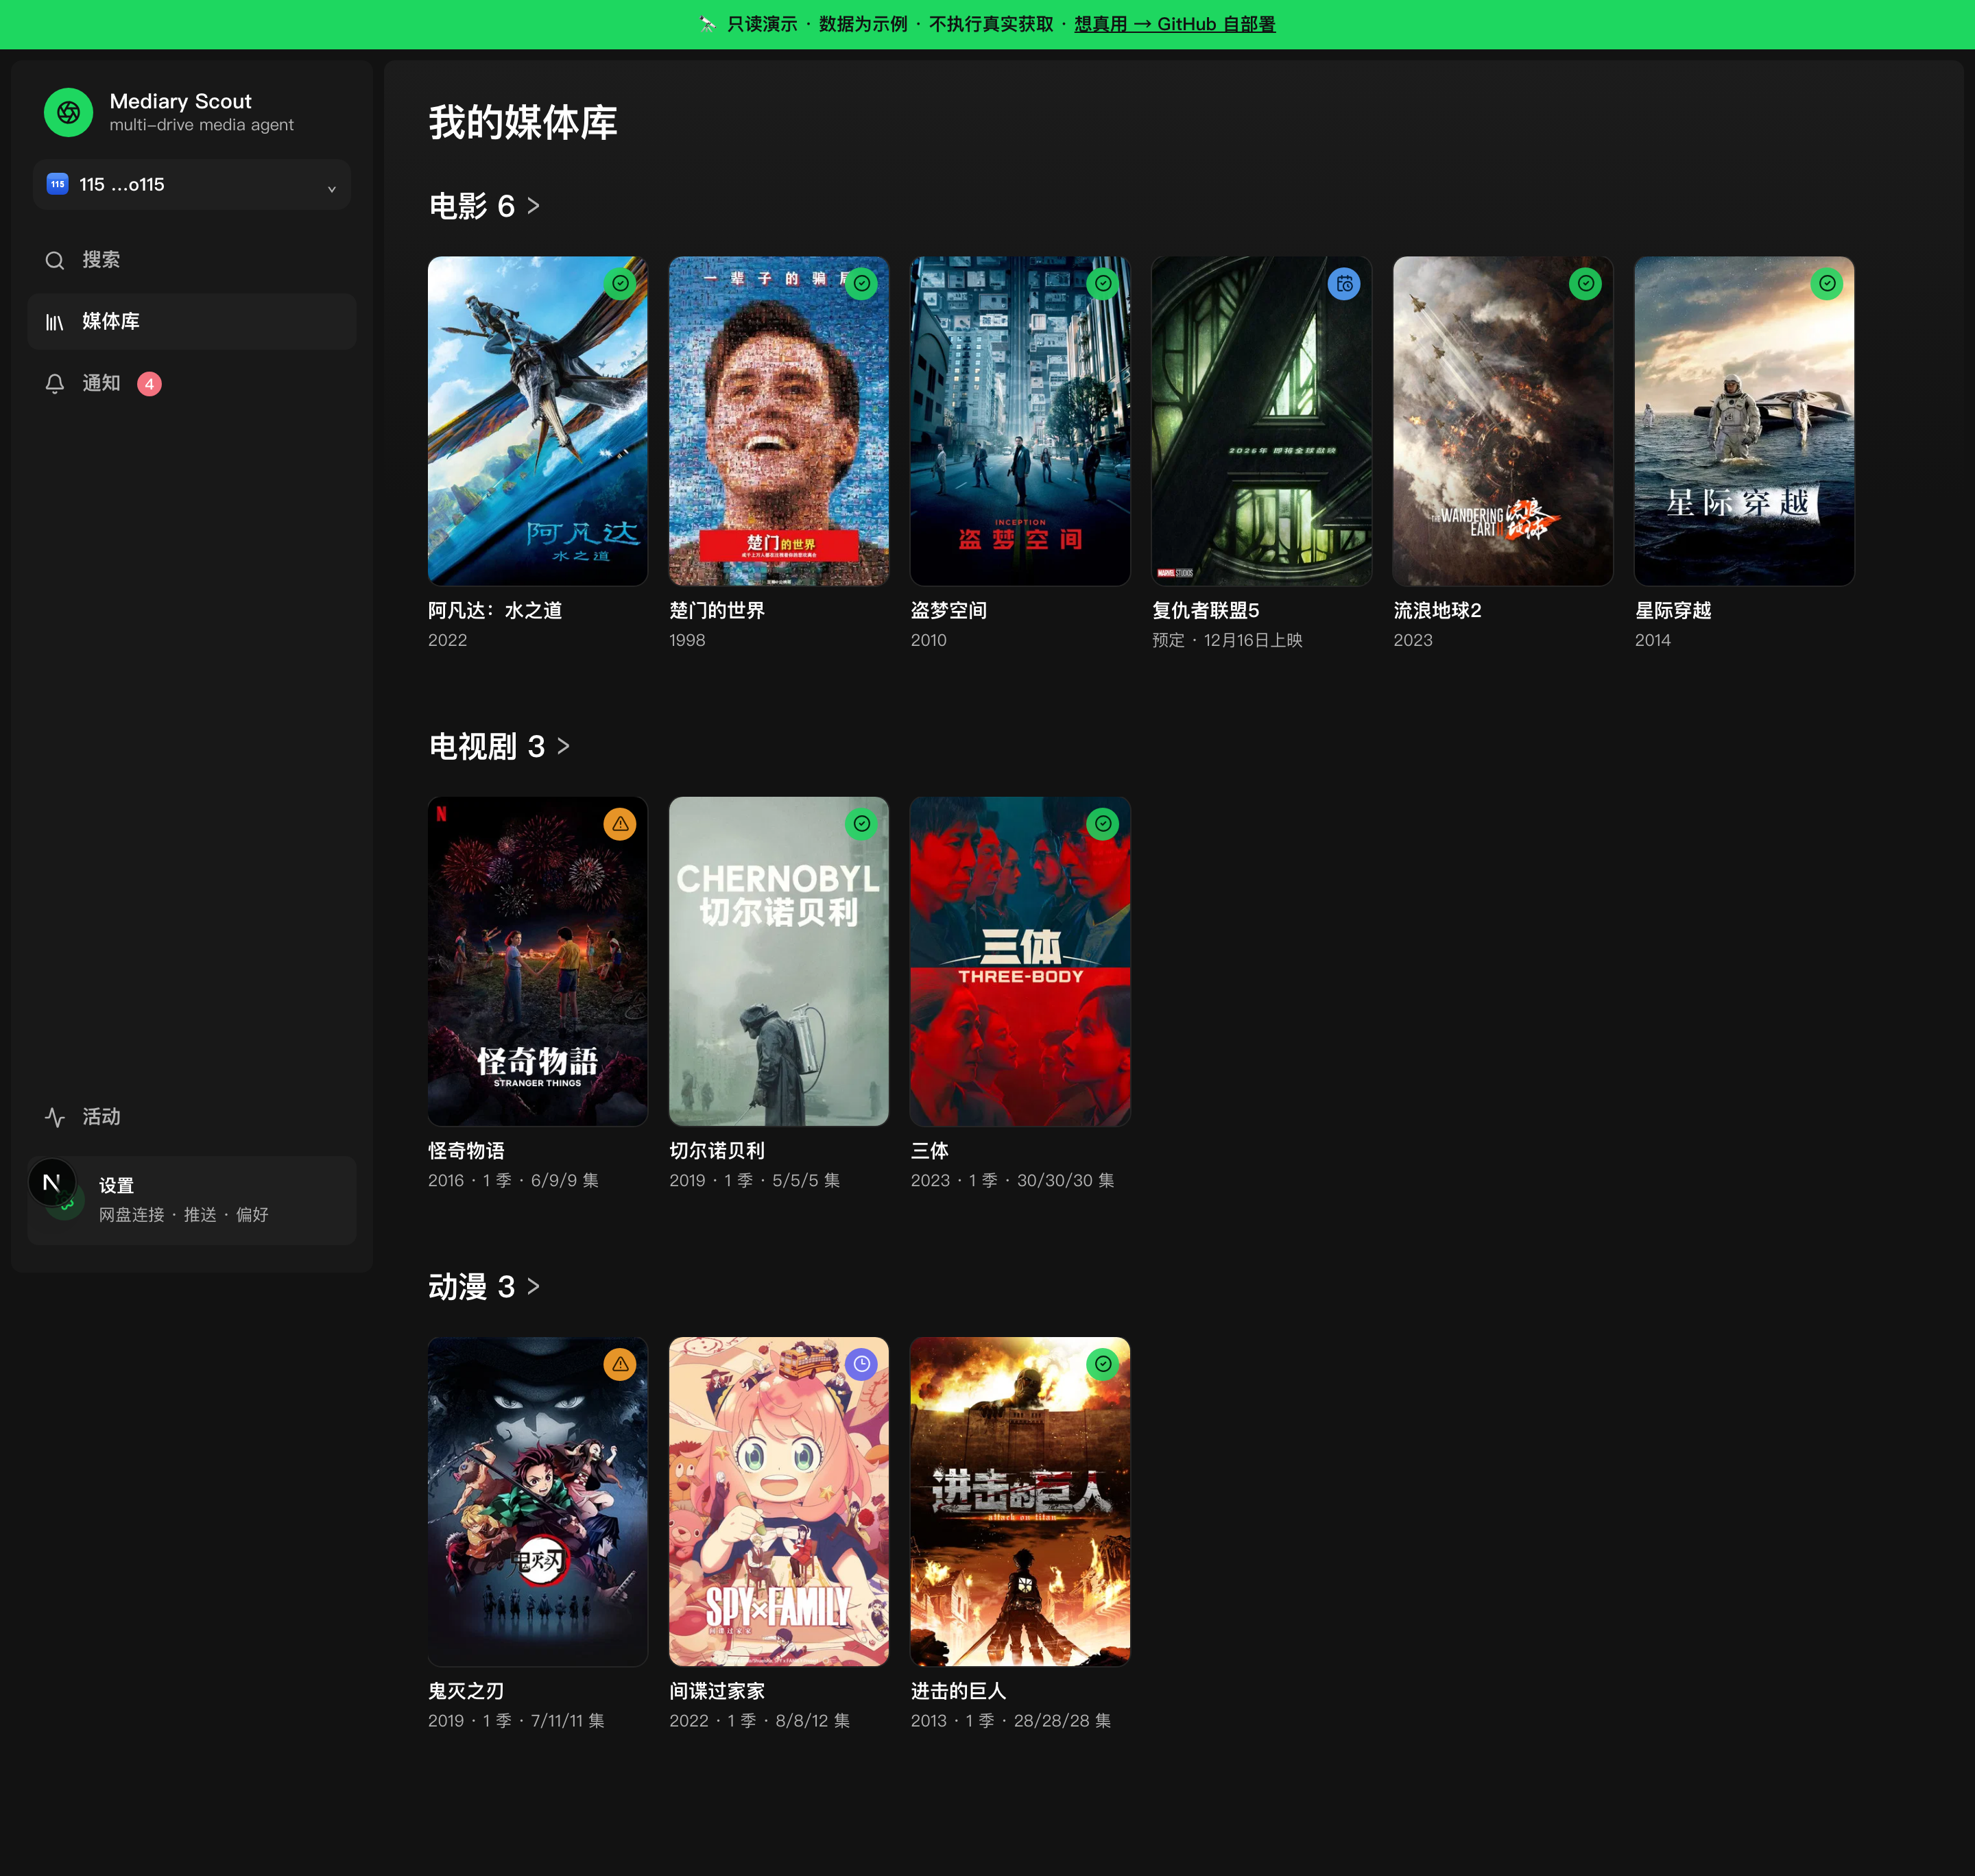Open the 复仇者联盟5 poster
This screenshot has height=1876, width=1975.
pos(1262,421)
